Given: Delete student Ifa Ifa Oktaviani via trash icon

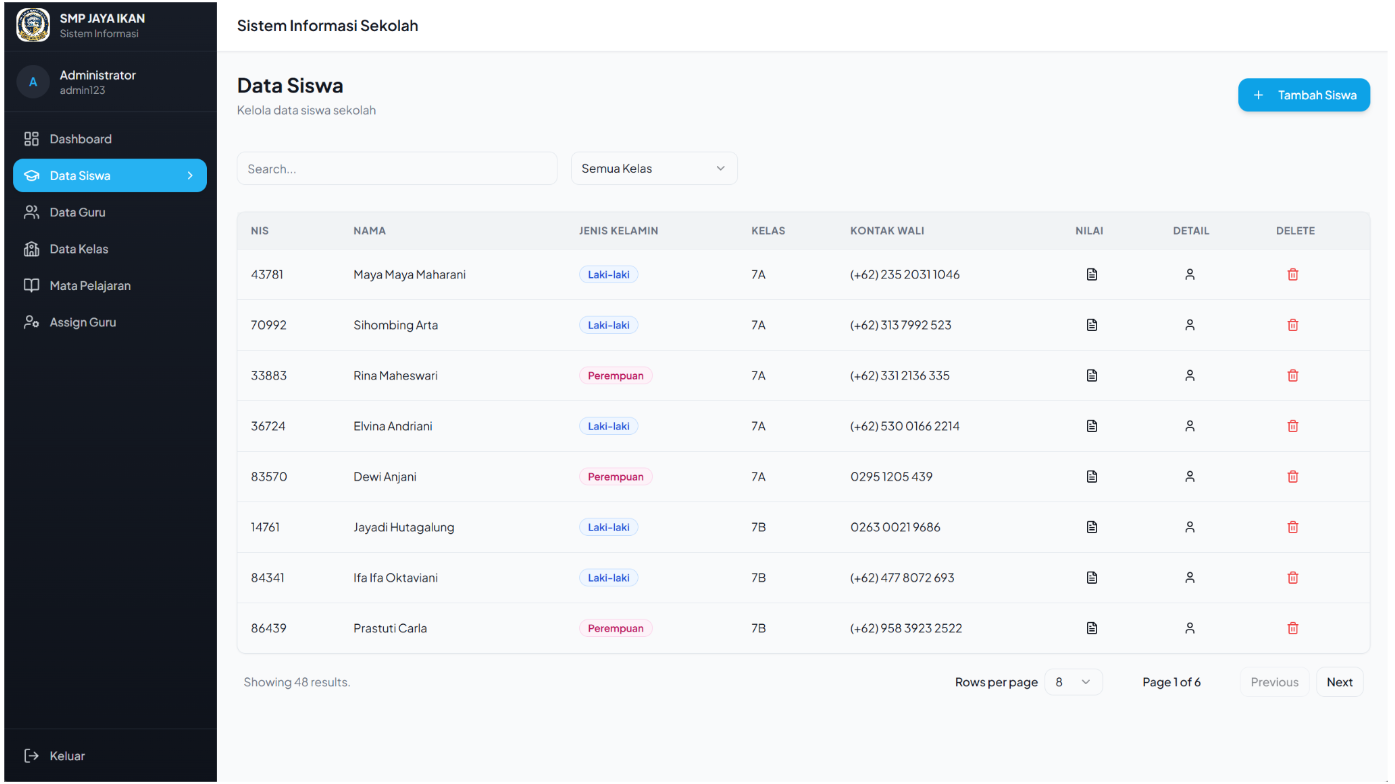Looking at the screenshot, I should pyautogui.click(x=1293, y=578).
